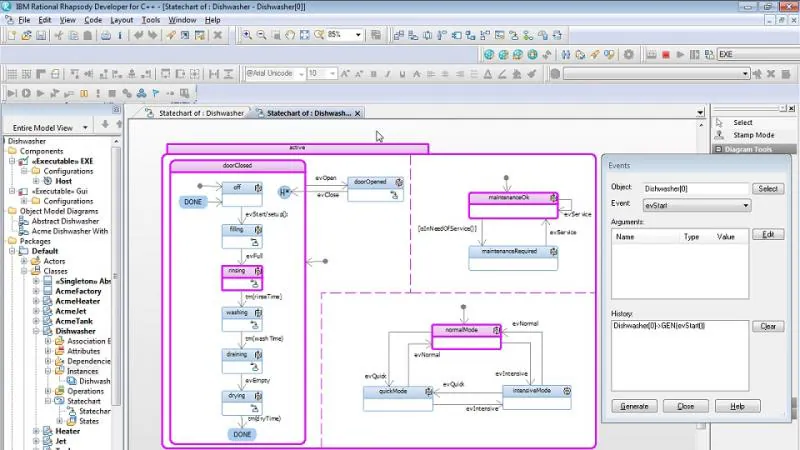Collapse the Executable EXE tree node
This screenshot has height=450, width=800.
12,161
